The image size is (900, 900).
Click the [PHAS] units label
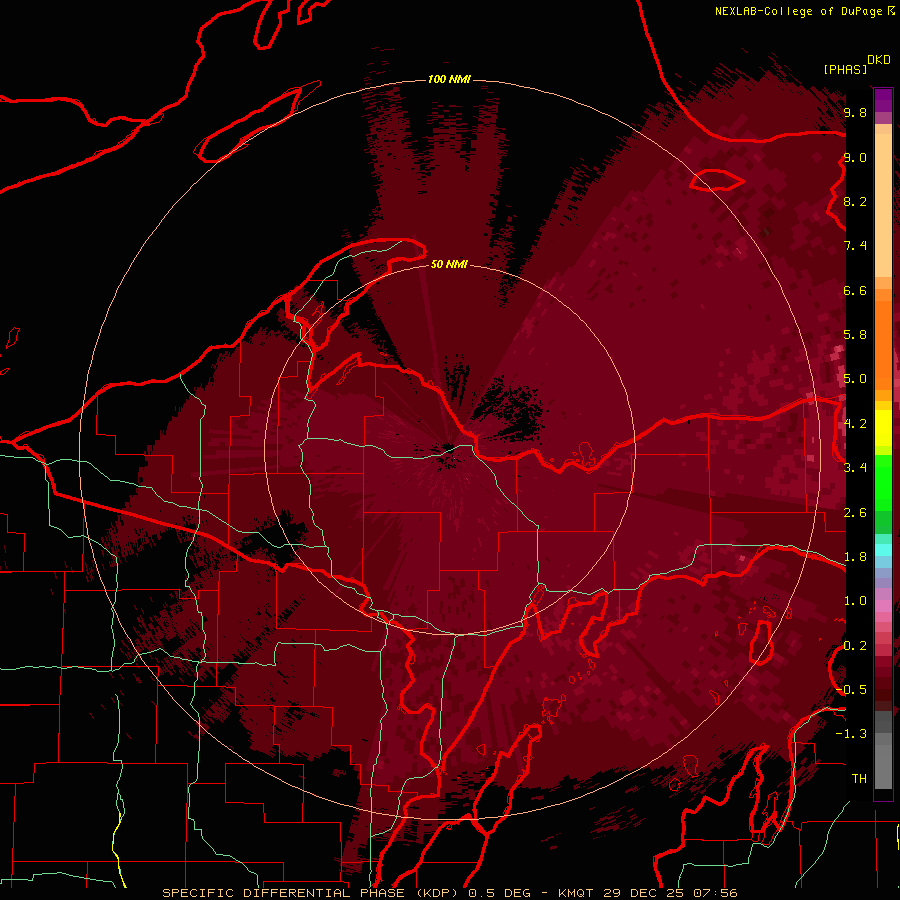click(x=845, y=69)
